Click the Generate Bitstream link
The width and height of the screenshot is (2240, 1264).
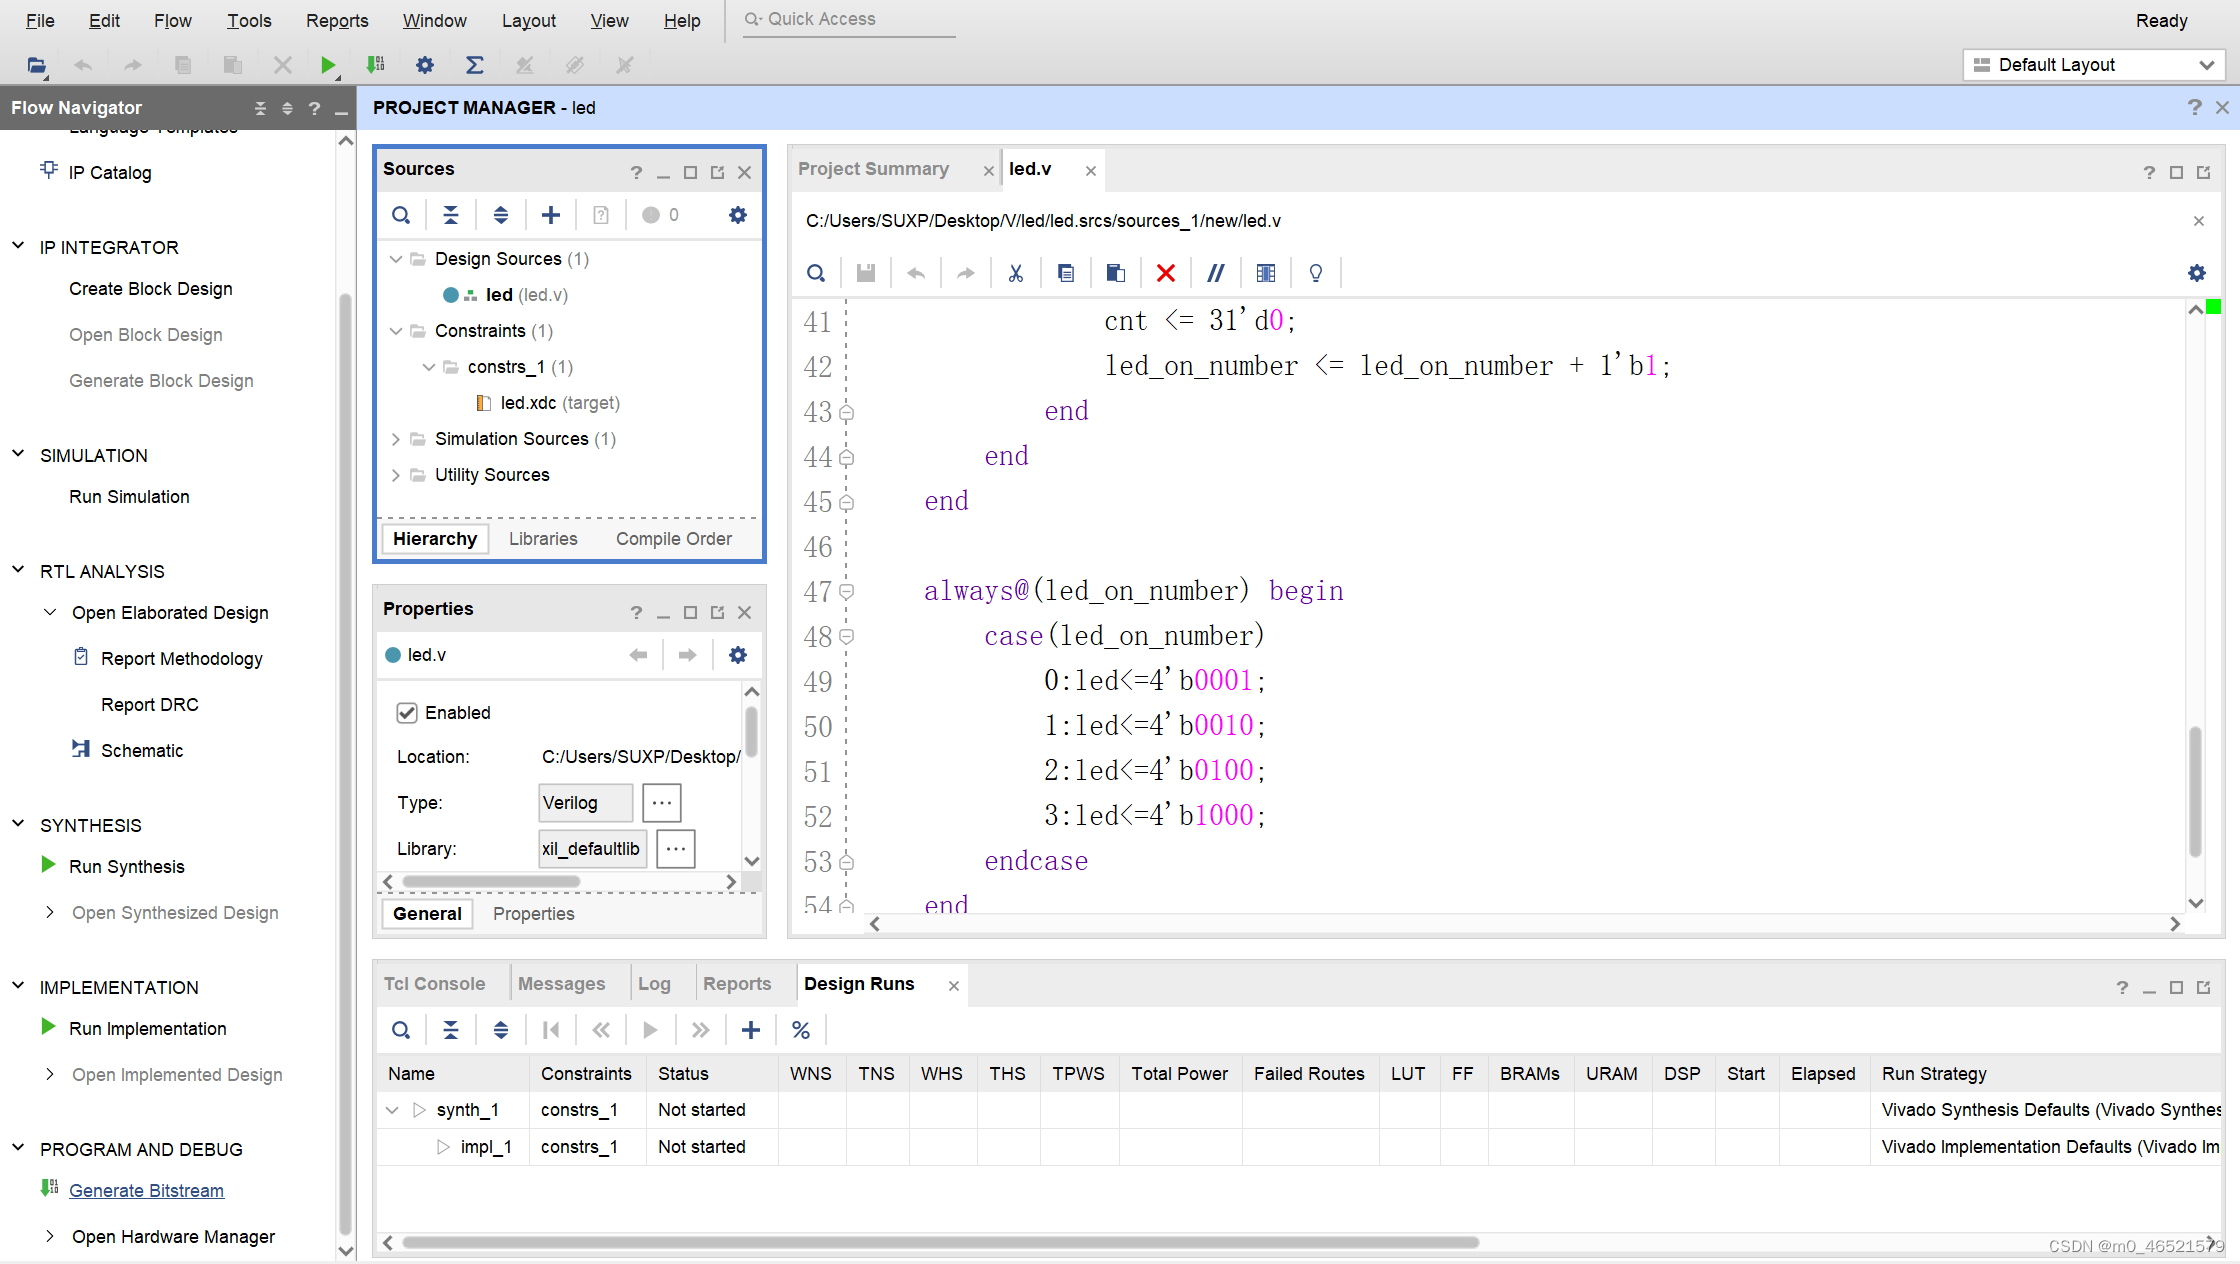pyautogui.click(x=146, y=1191)
